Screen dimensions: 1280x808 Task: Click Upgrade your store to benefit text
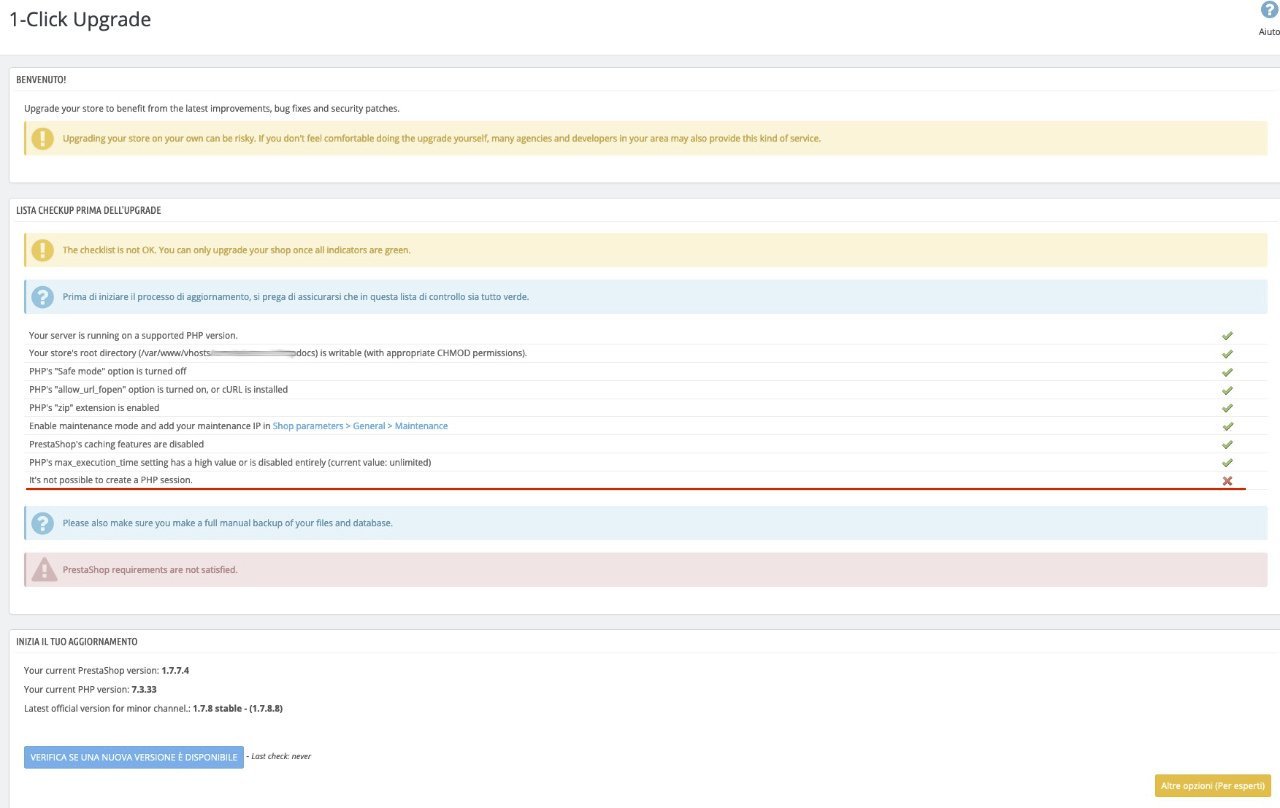tap(212, 108)
